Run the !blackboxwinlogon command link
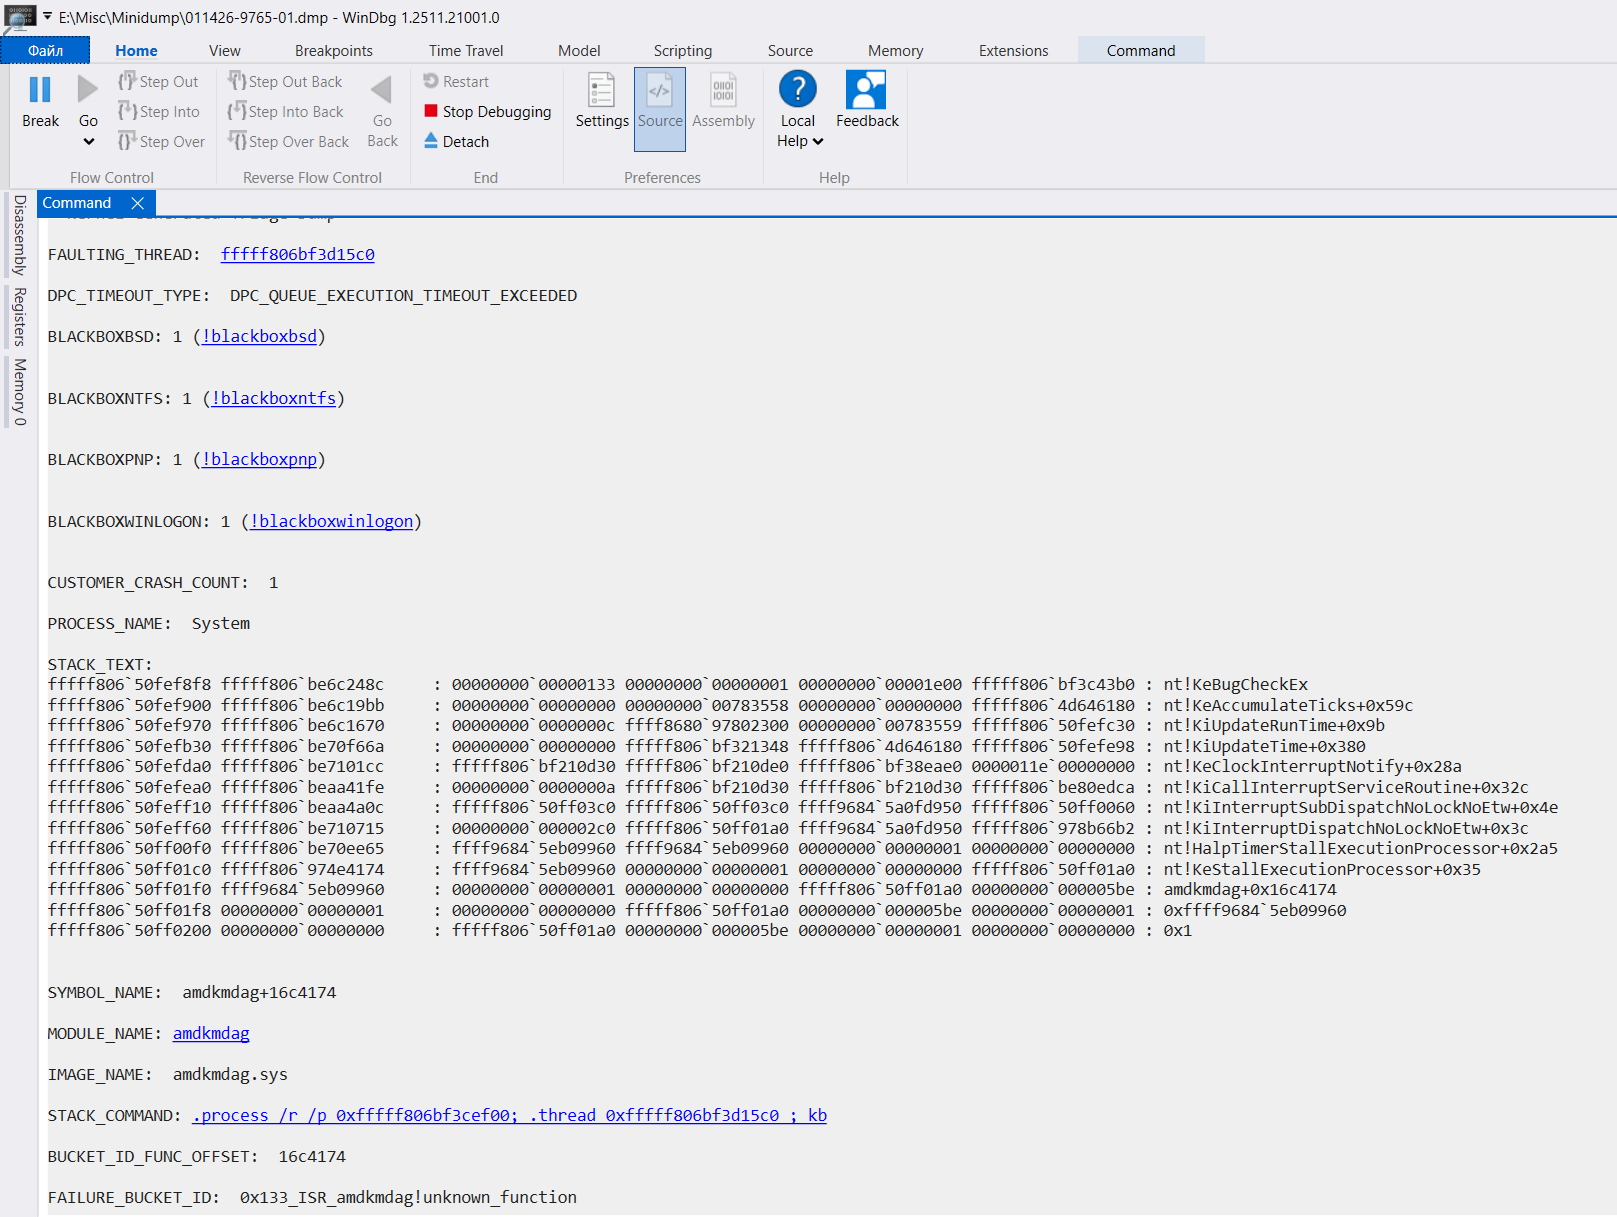The height and width of the screenshot is (1217, 1617). [x=332, y=522]
